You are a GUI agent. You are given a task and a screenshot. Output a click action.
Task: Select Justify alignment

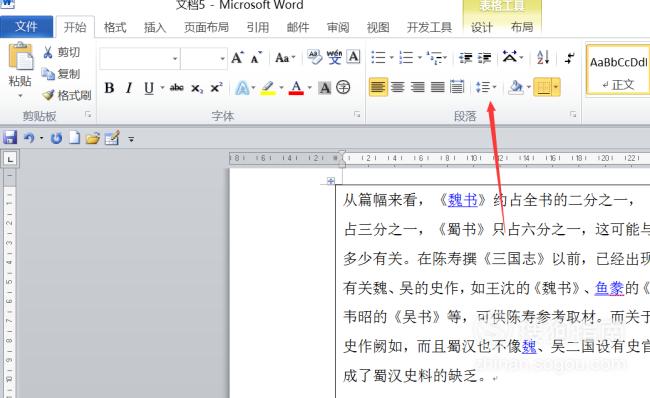437,87
